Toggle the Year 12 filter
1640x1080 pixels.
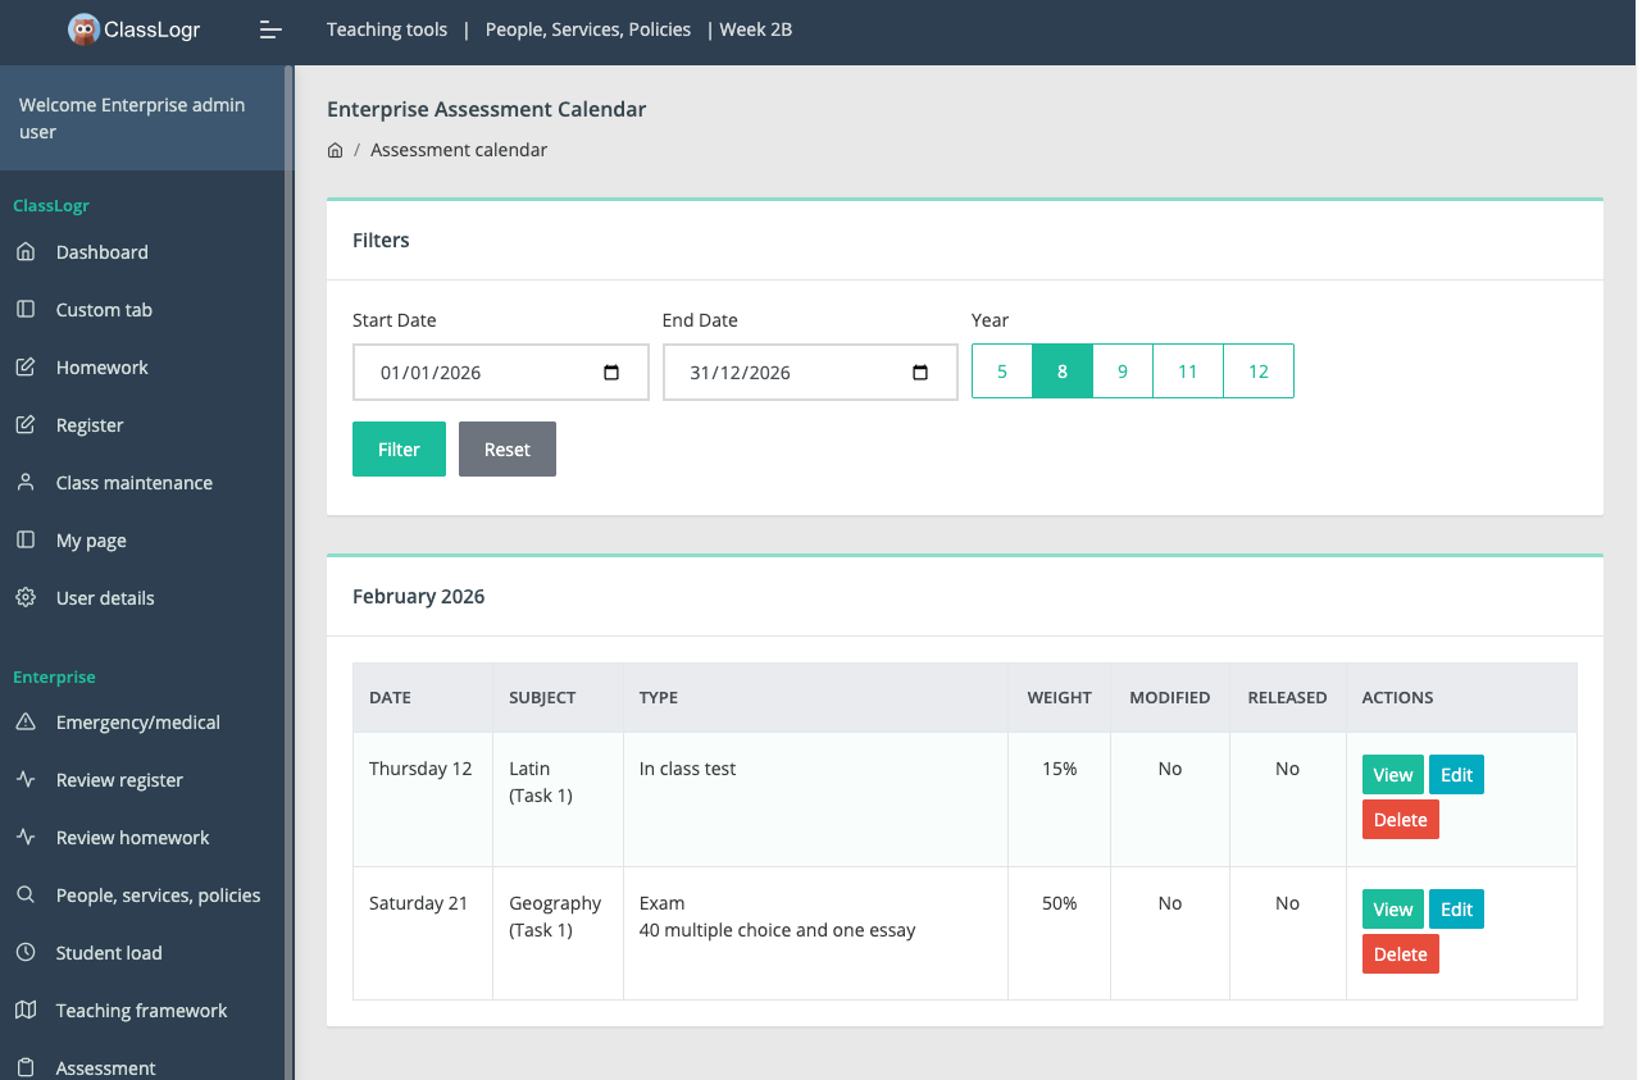[1258, 372]
